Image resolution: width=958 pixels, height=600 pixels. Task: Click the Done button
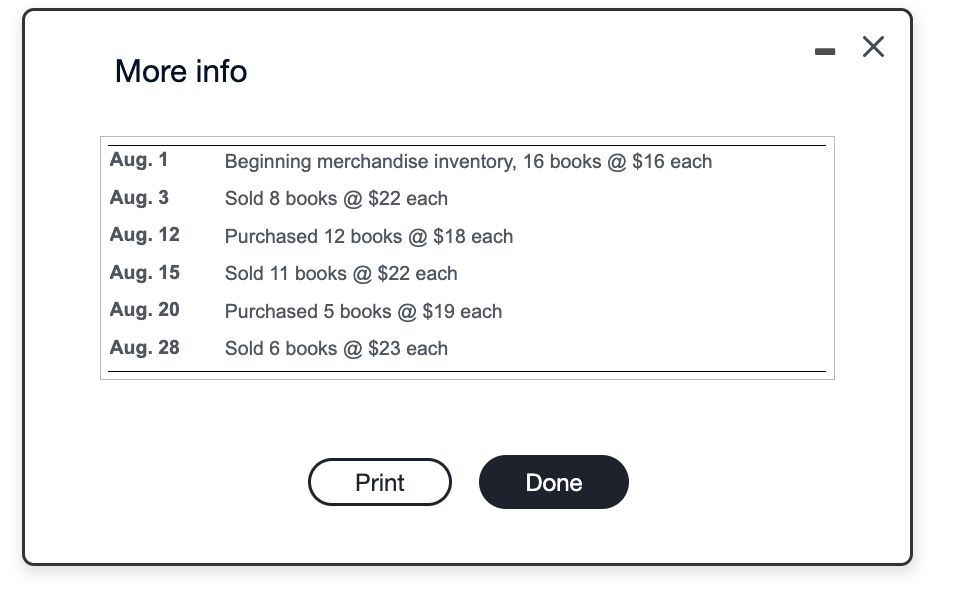tap(553, 482)
